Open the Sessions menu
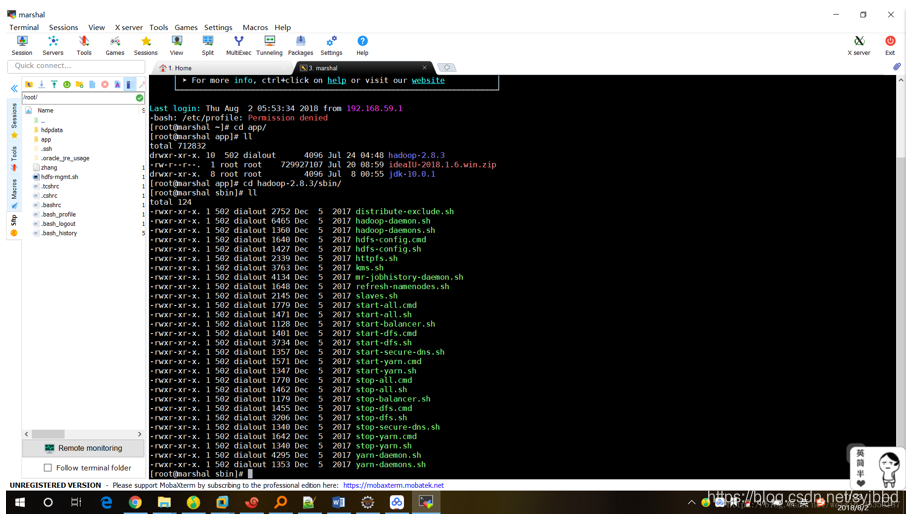The image size is (908, 516). pyautogui.click(x=64, y=27)
